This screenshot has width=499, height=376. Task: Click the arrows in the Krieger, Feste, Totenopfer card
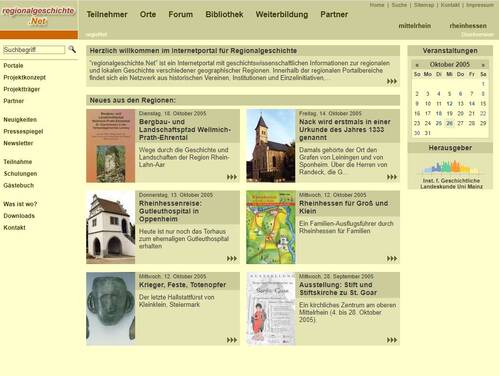coord(232,340)
